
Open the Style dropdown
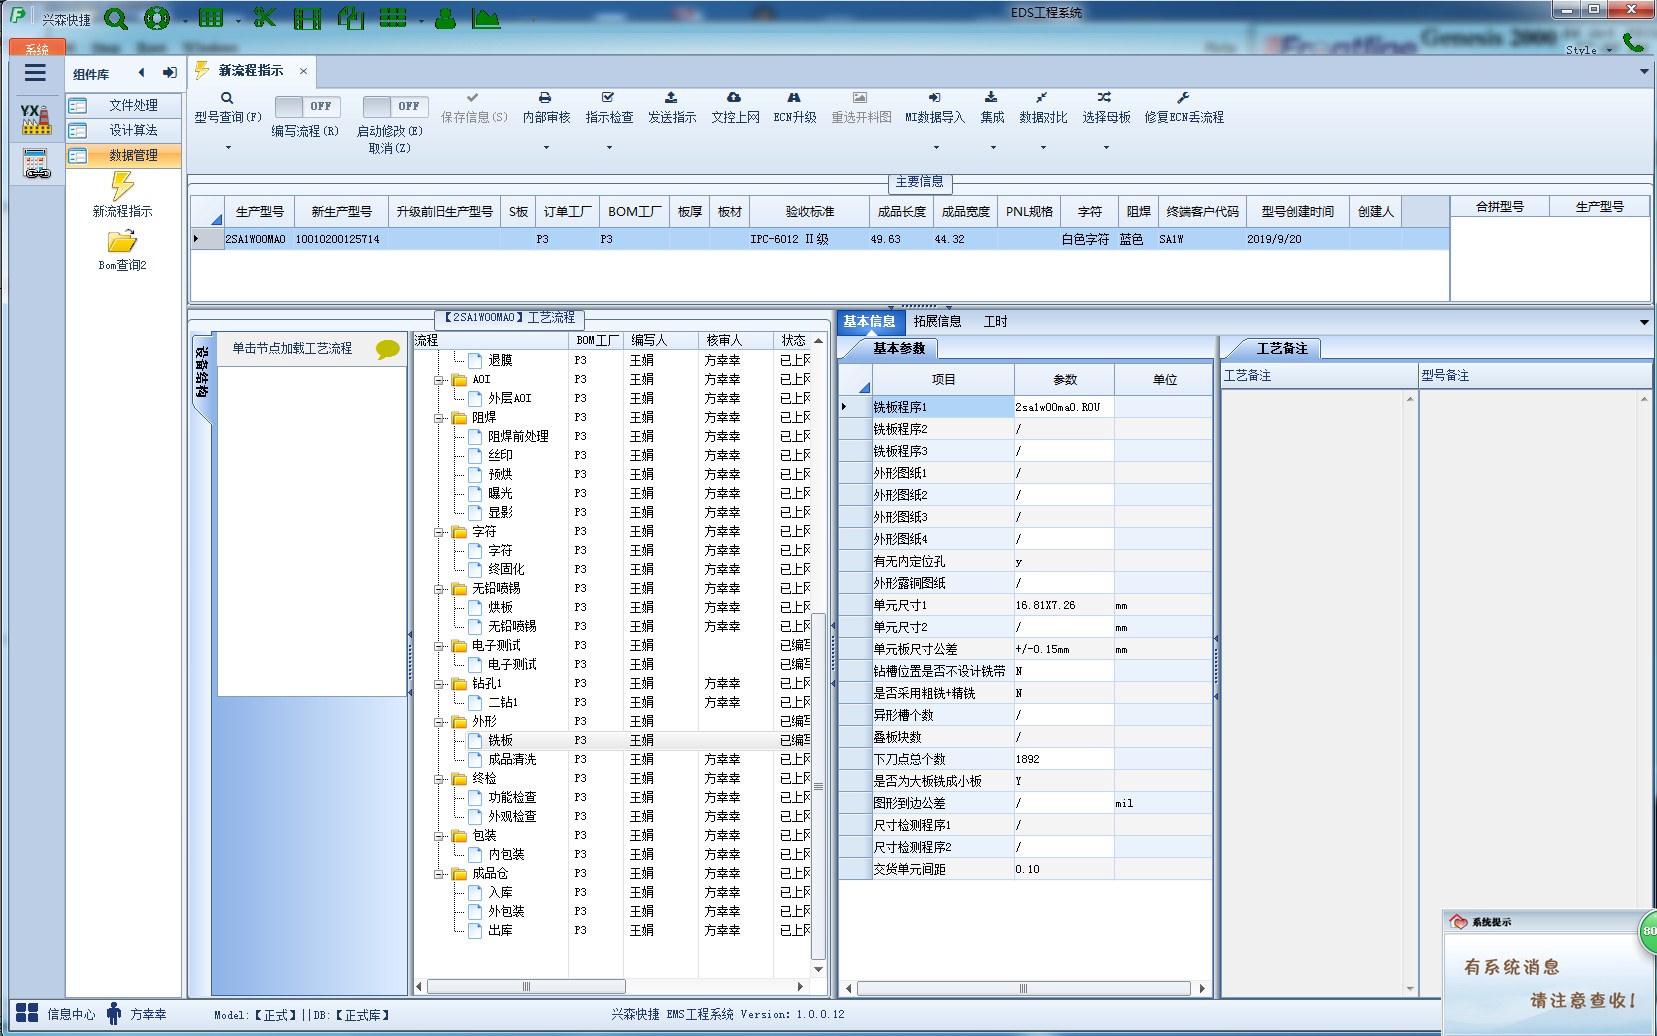[x=1589, y=50]
